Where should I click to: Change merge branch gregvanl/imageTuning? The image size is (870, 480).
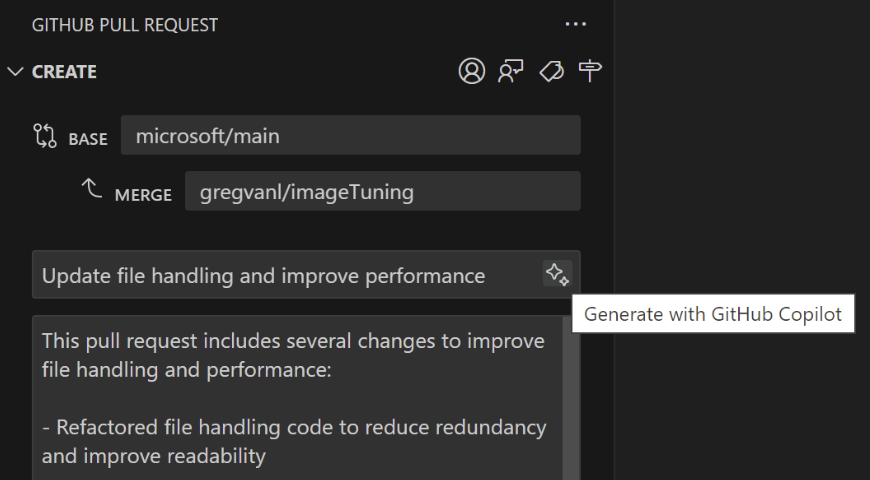click(x=383, y=191)
